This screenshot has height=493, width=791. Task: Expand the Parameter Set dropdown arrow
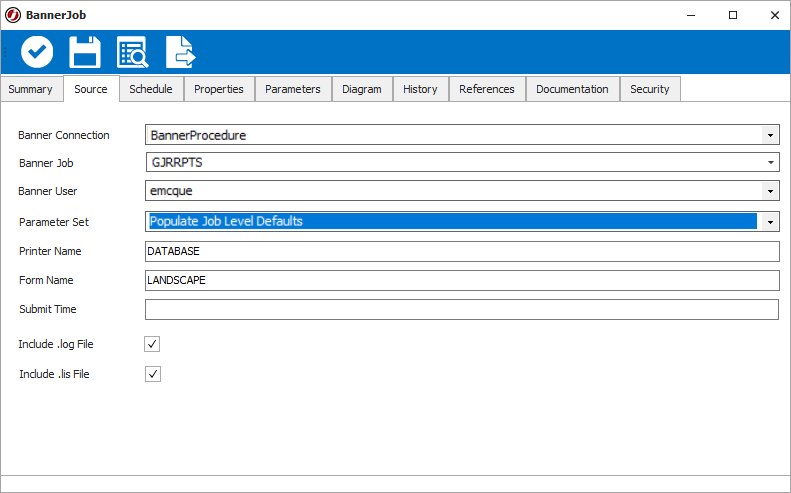point(770,222)
